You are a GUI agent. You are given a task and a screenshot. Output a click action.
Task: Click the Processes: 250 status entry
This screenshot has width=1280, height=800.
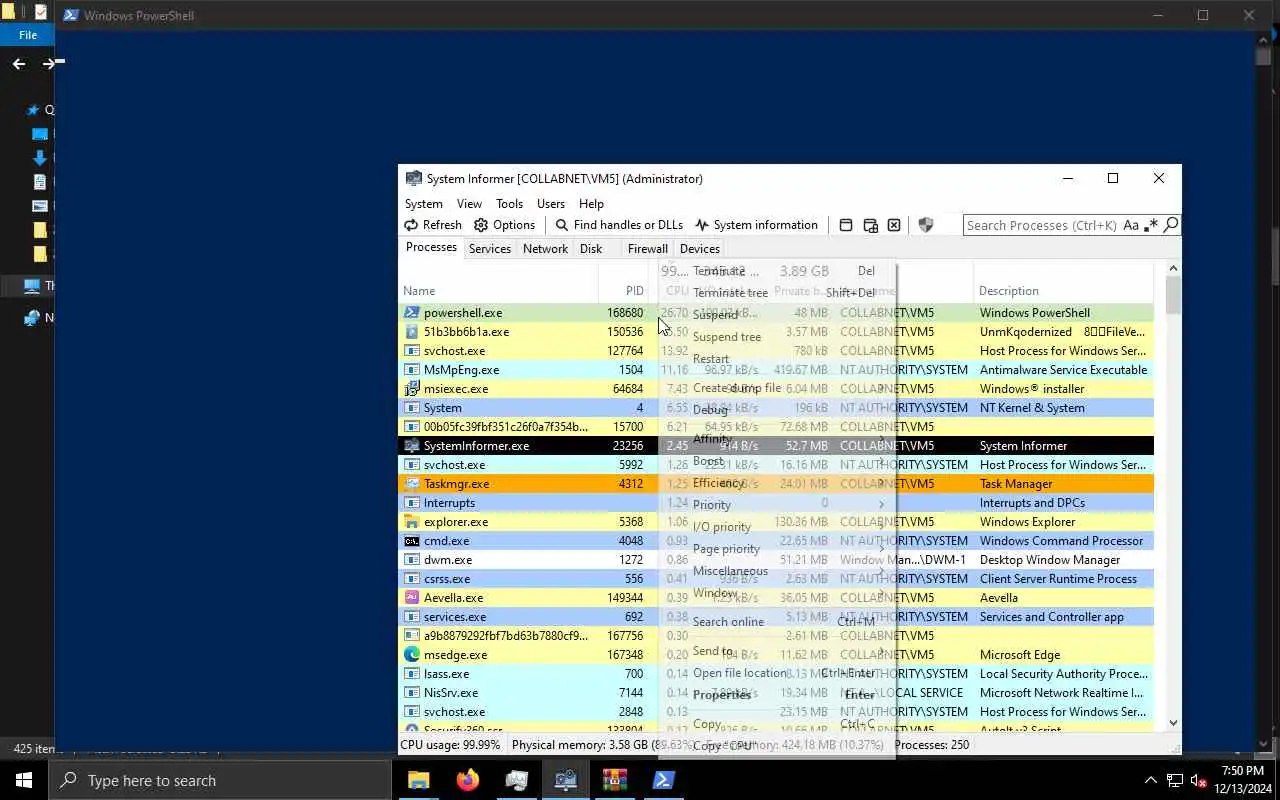pyautogui.click(x=932, y=745)
